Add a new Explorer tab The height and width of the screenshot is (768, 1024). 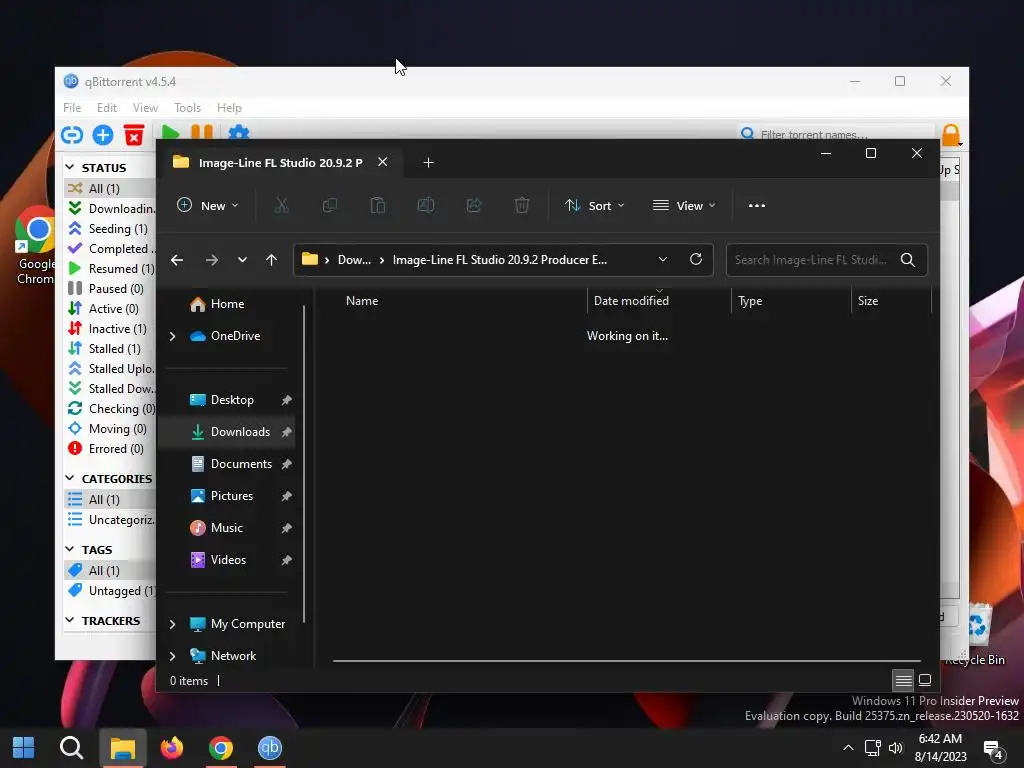[428, 163]
